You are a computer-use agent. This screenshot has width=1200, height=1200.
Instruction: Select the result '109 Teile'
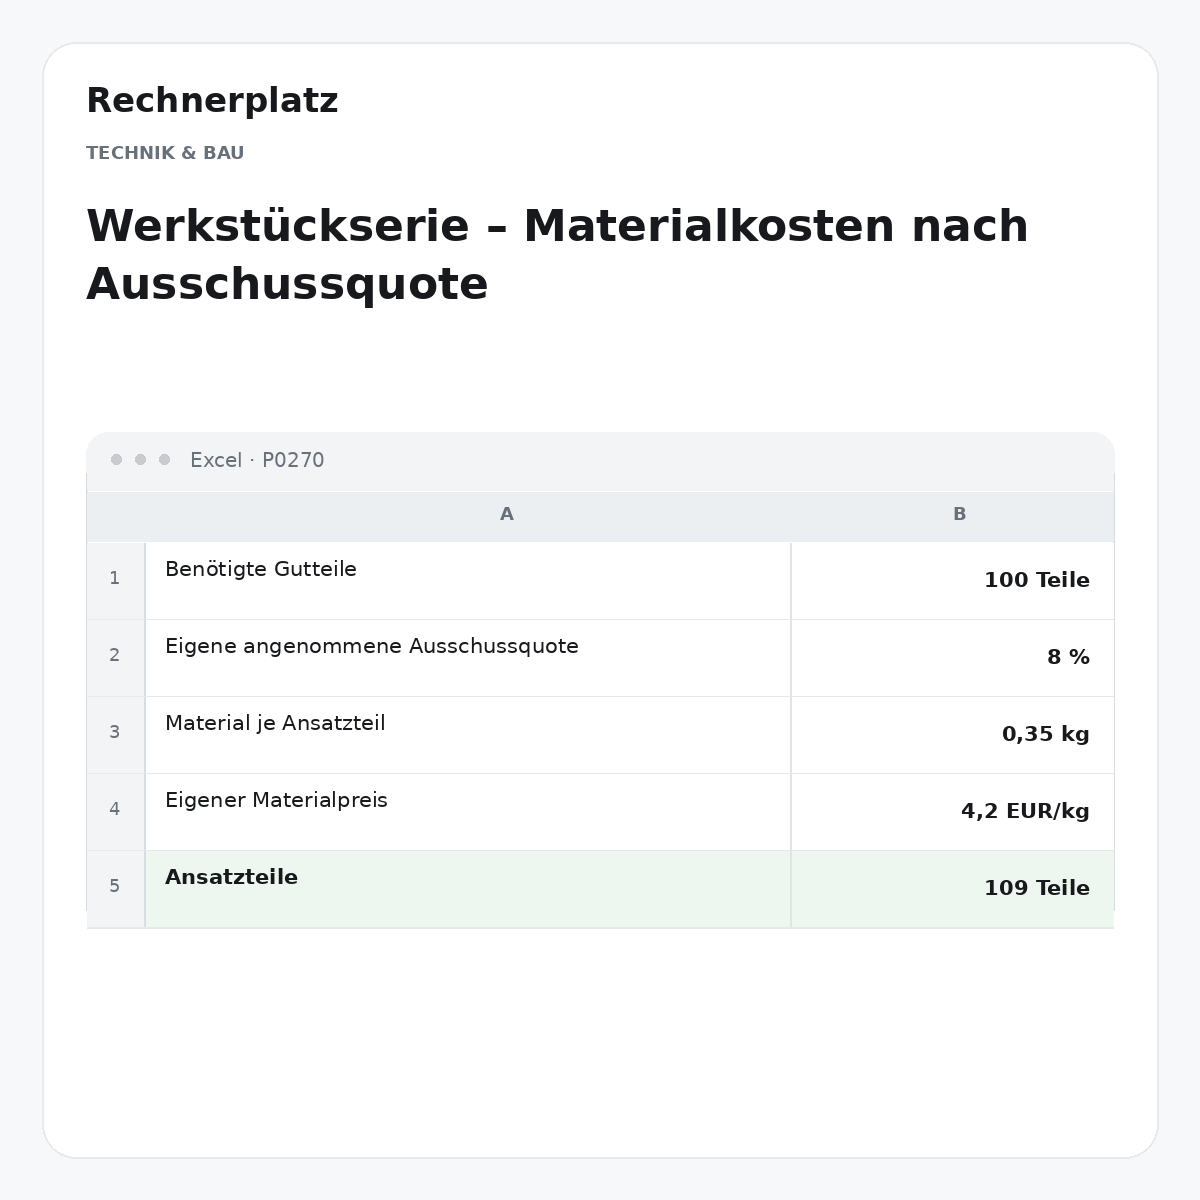point(1037,888)
